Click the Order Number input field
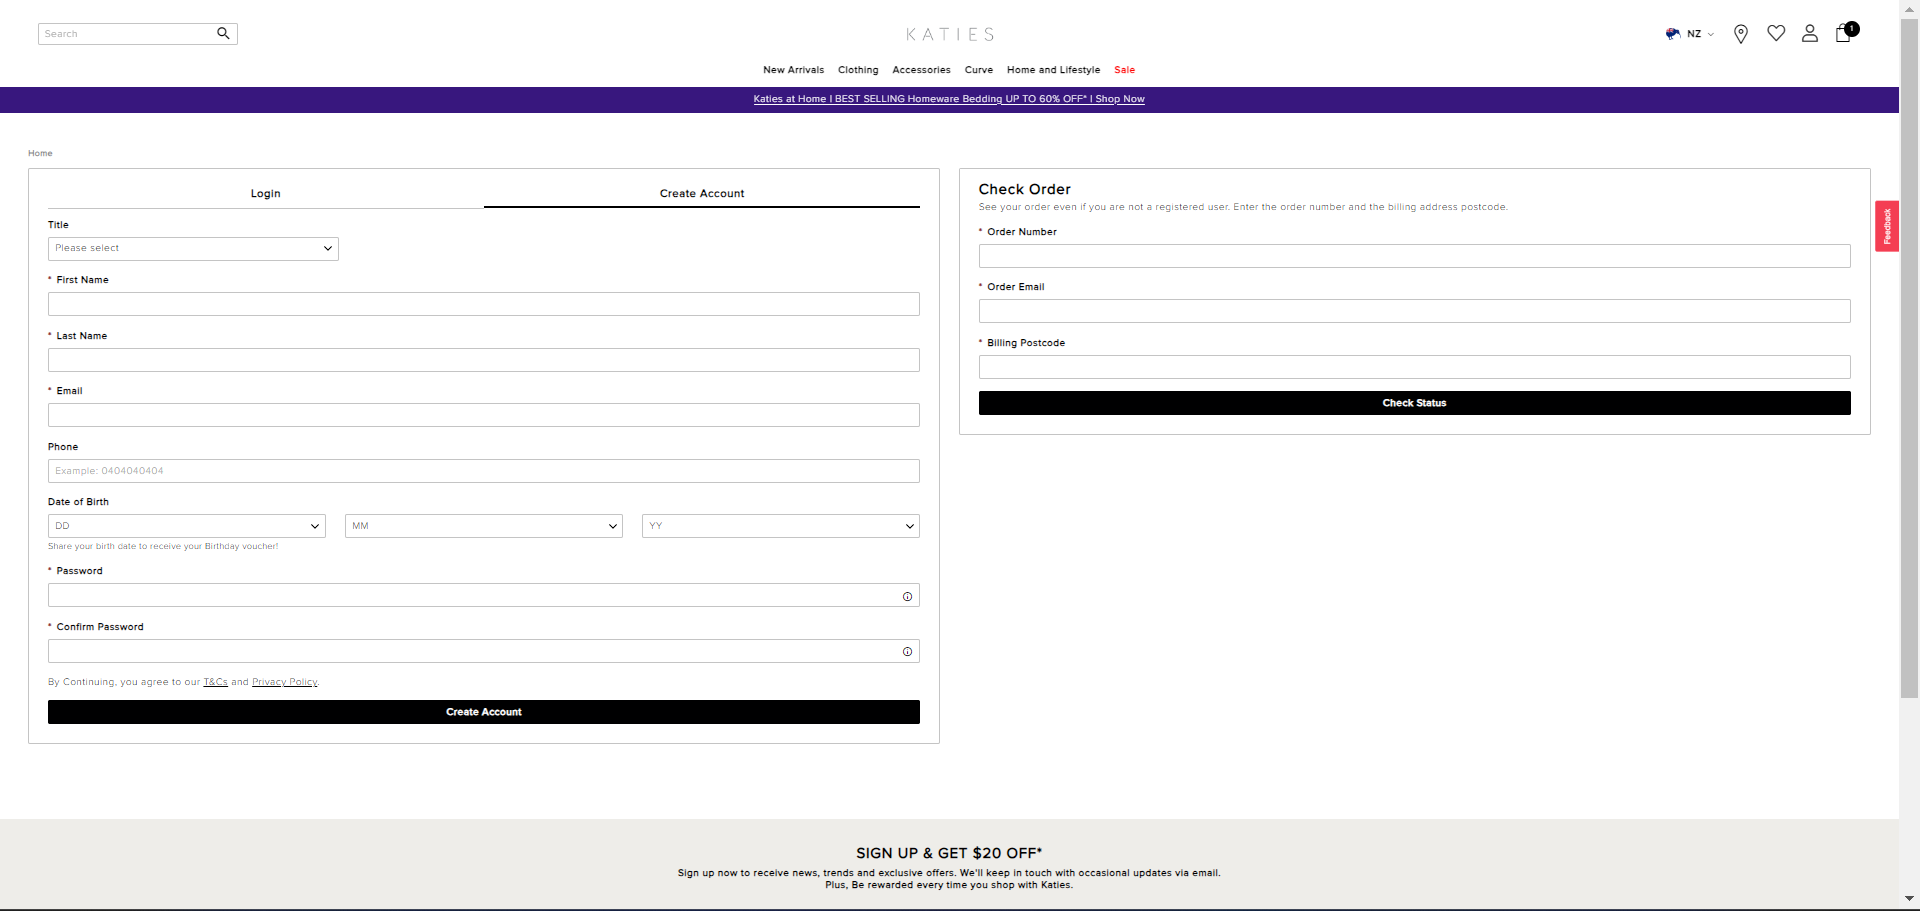 click(x=1413, y=255)
